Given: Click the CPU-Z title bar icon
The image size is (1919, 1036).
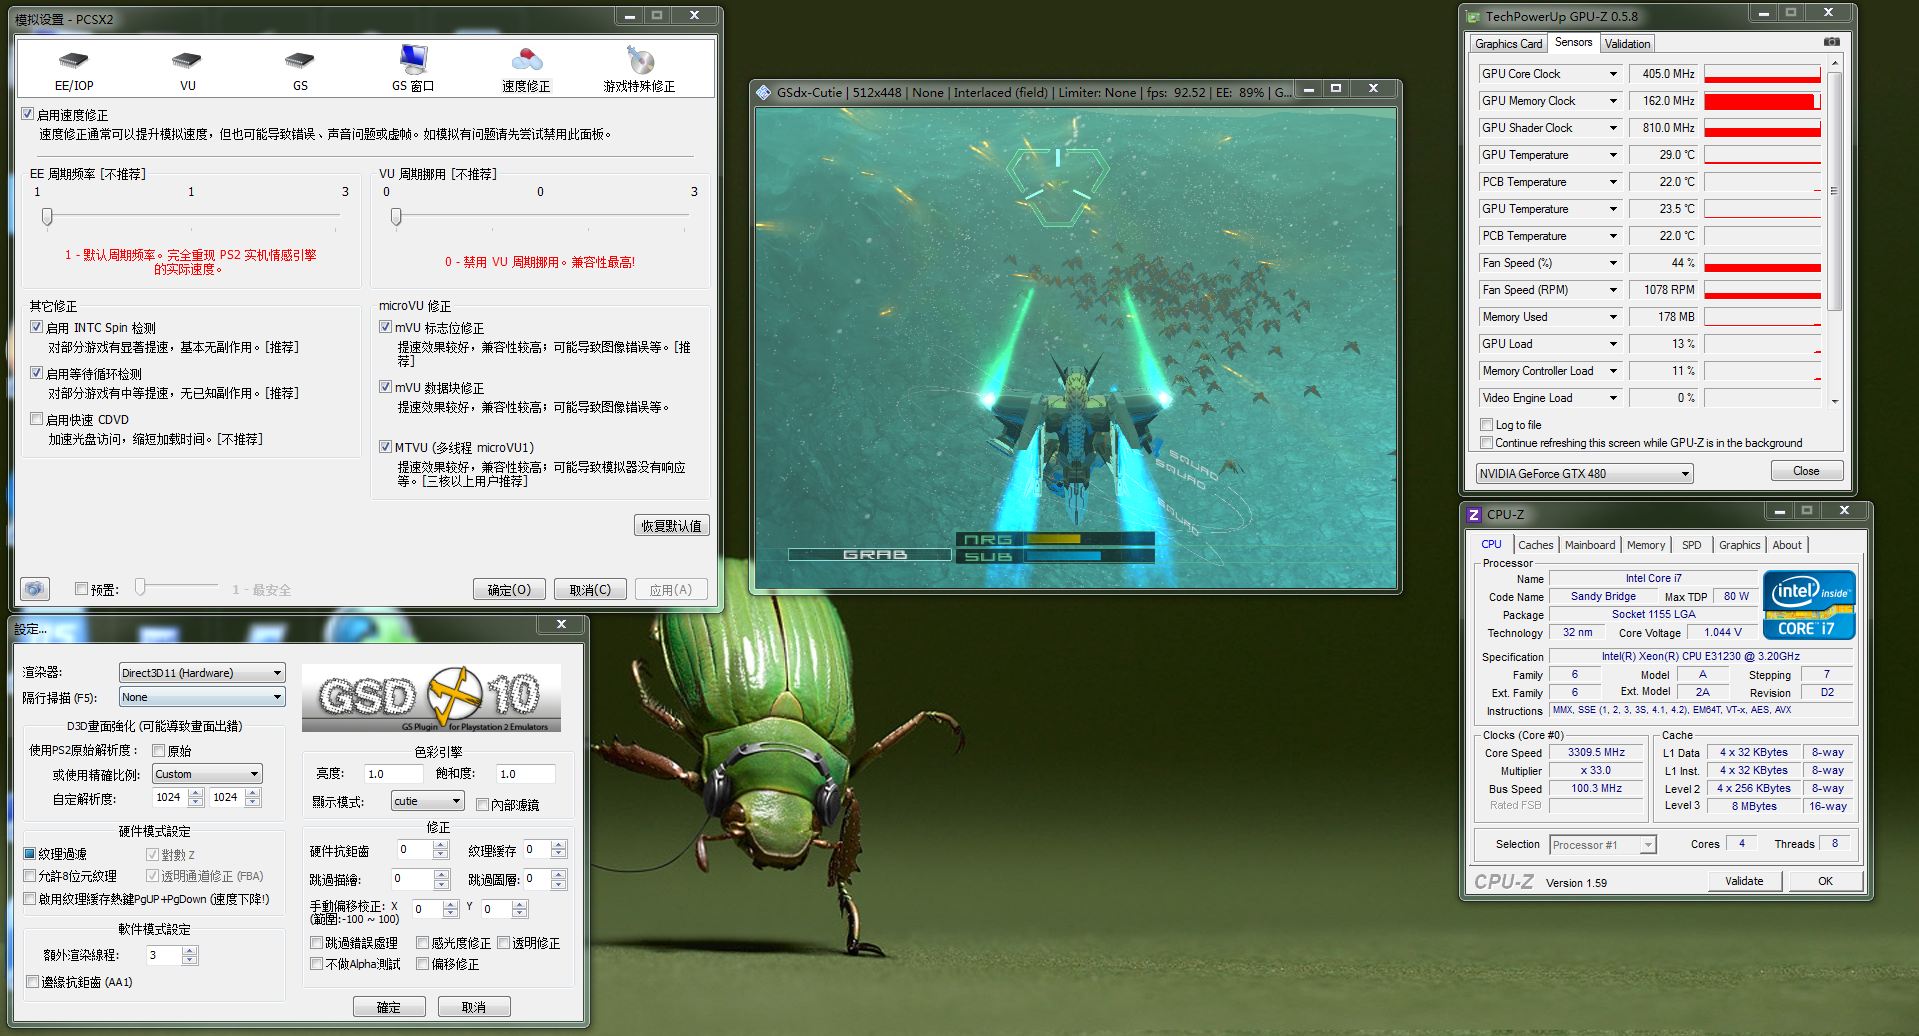Looking at the screenshot, I should (x=1474, y=514).
